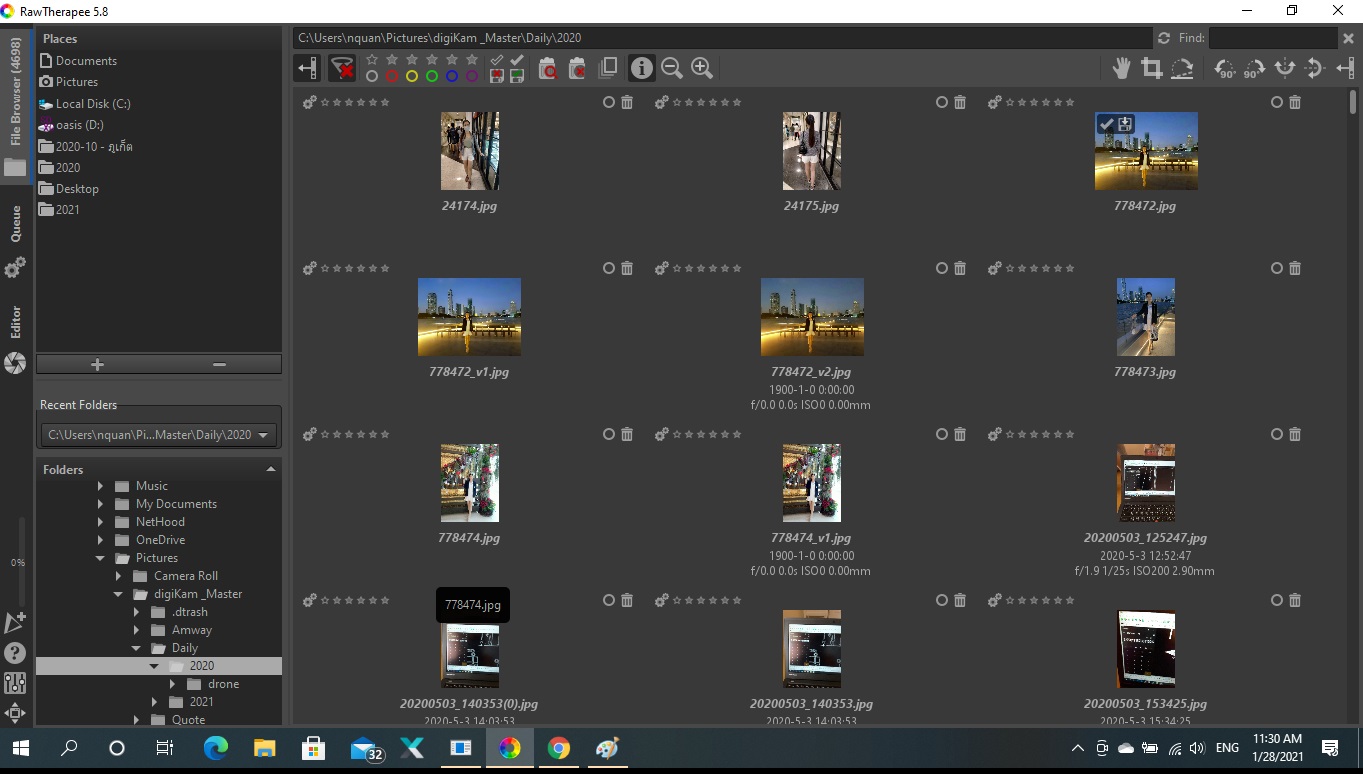Clear all thumbnail filters

[x=342, y=68]
